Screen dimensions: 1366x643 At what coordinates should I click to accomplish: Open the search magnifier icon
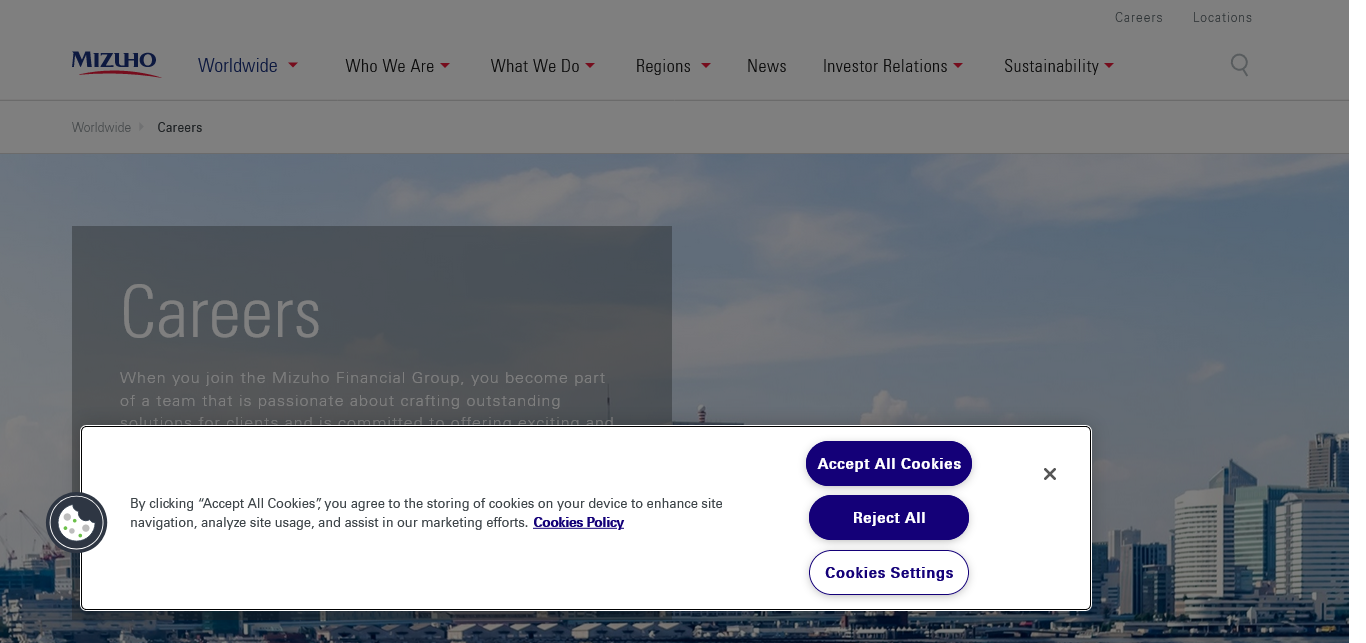(1239, 65)
